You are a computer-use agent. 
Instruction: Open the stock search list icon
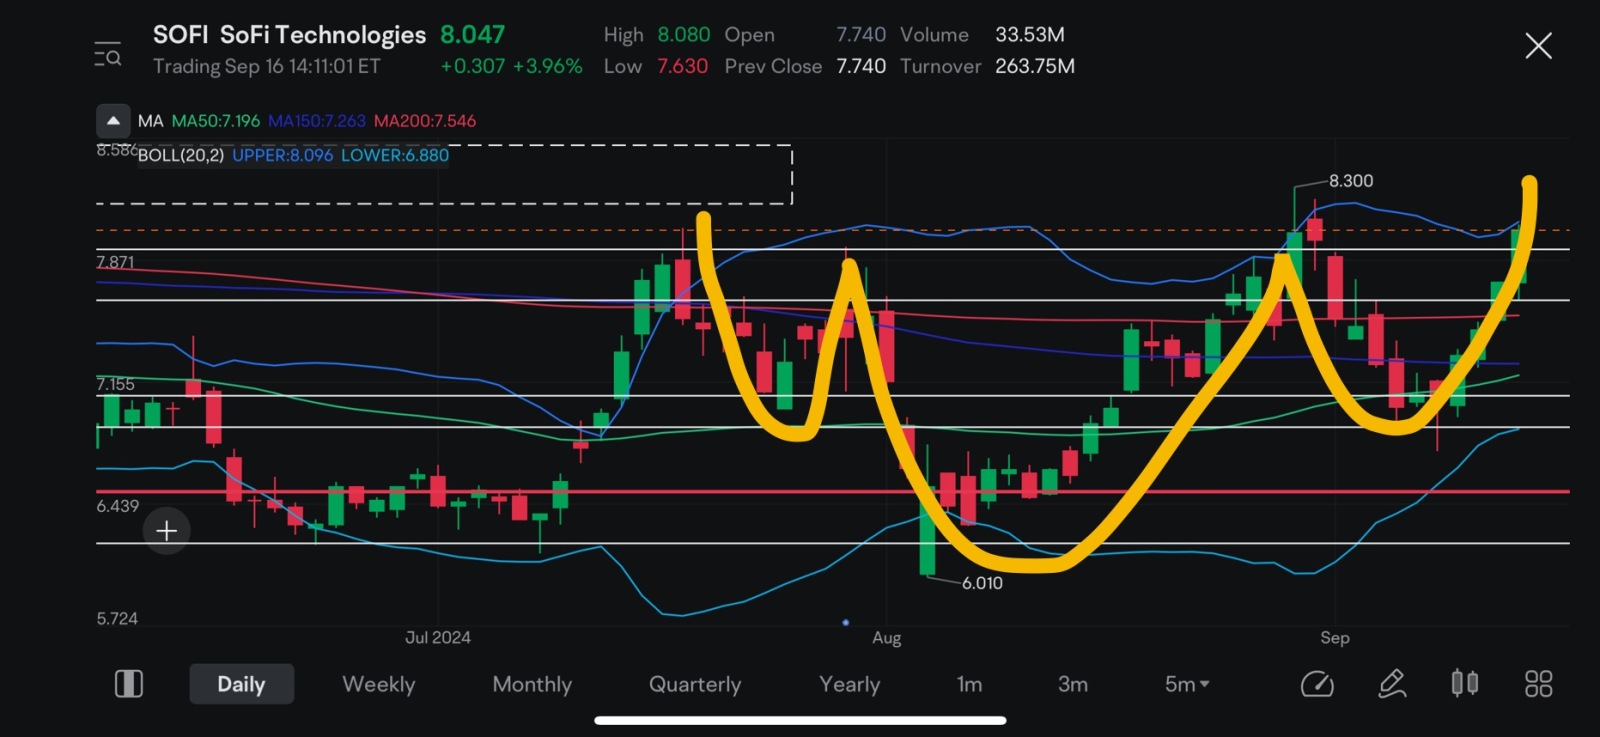[108, 54]
